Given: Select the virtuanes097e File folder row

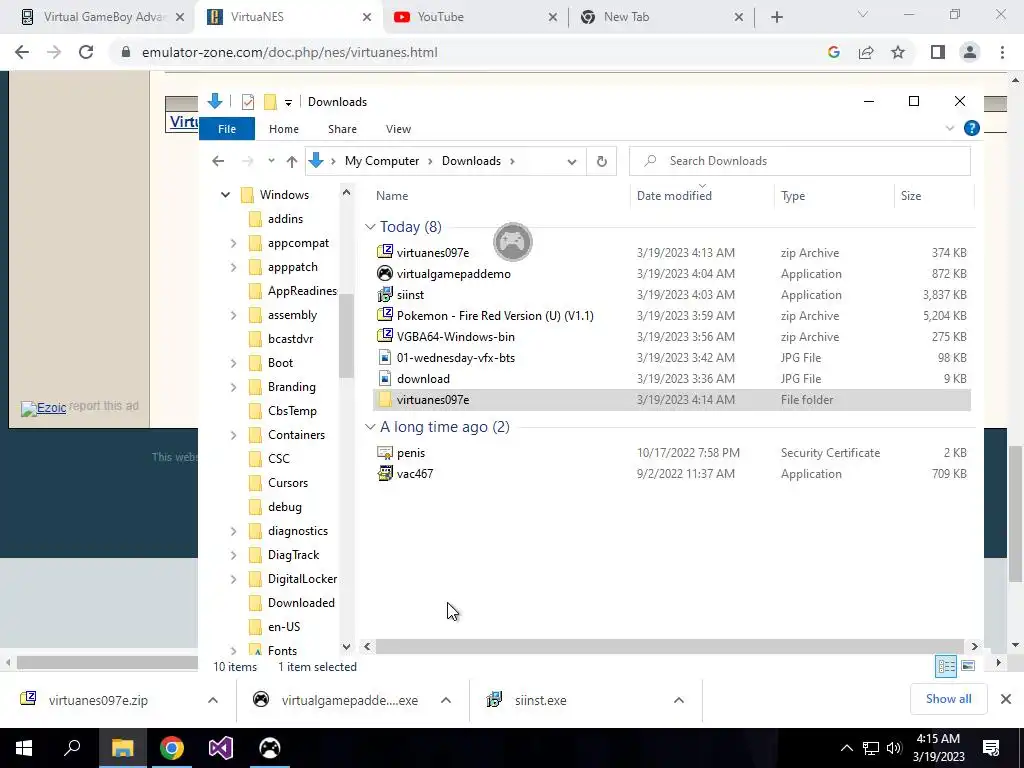Looking at the screenshot, I should point(672,400).
